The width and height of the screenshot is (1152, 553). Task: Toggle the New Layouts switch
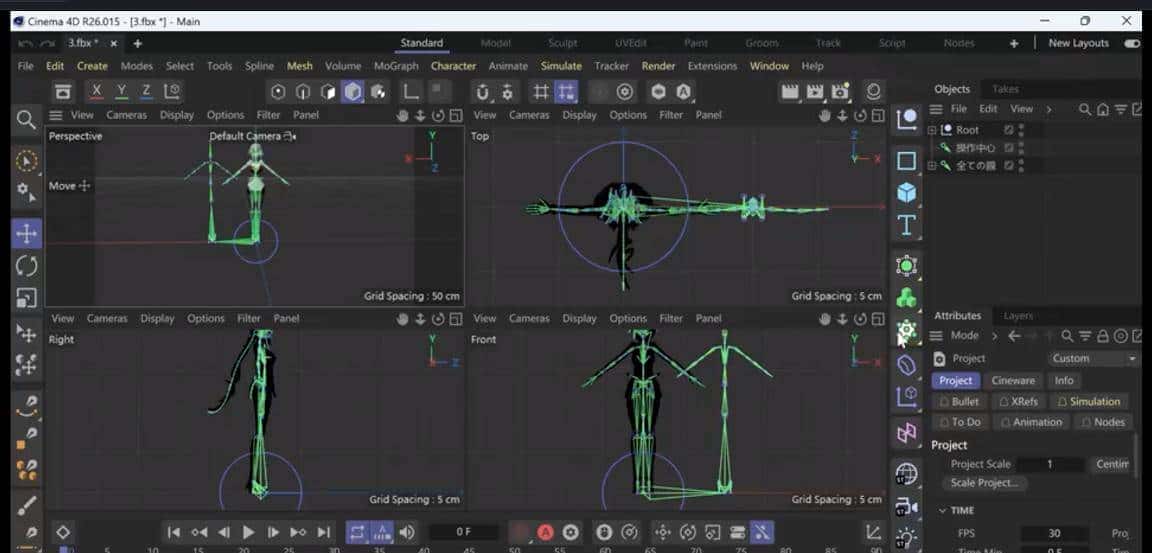tap(1132, 43)
